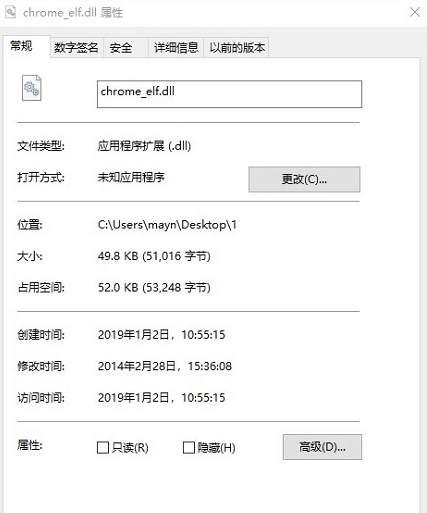The height and width of the screenshot is (513, 427).
Task: Click the 更改(C)... button
Action: tap(304, 179)
